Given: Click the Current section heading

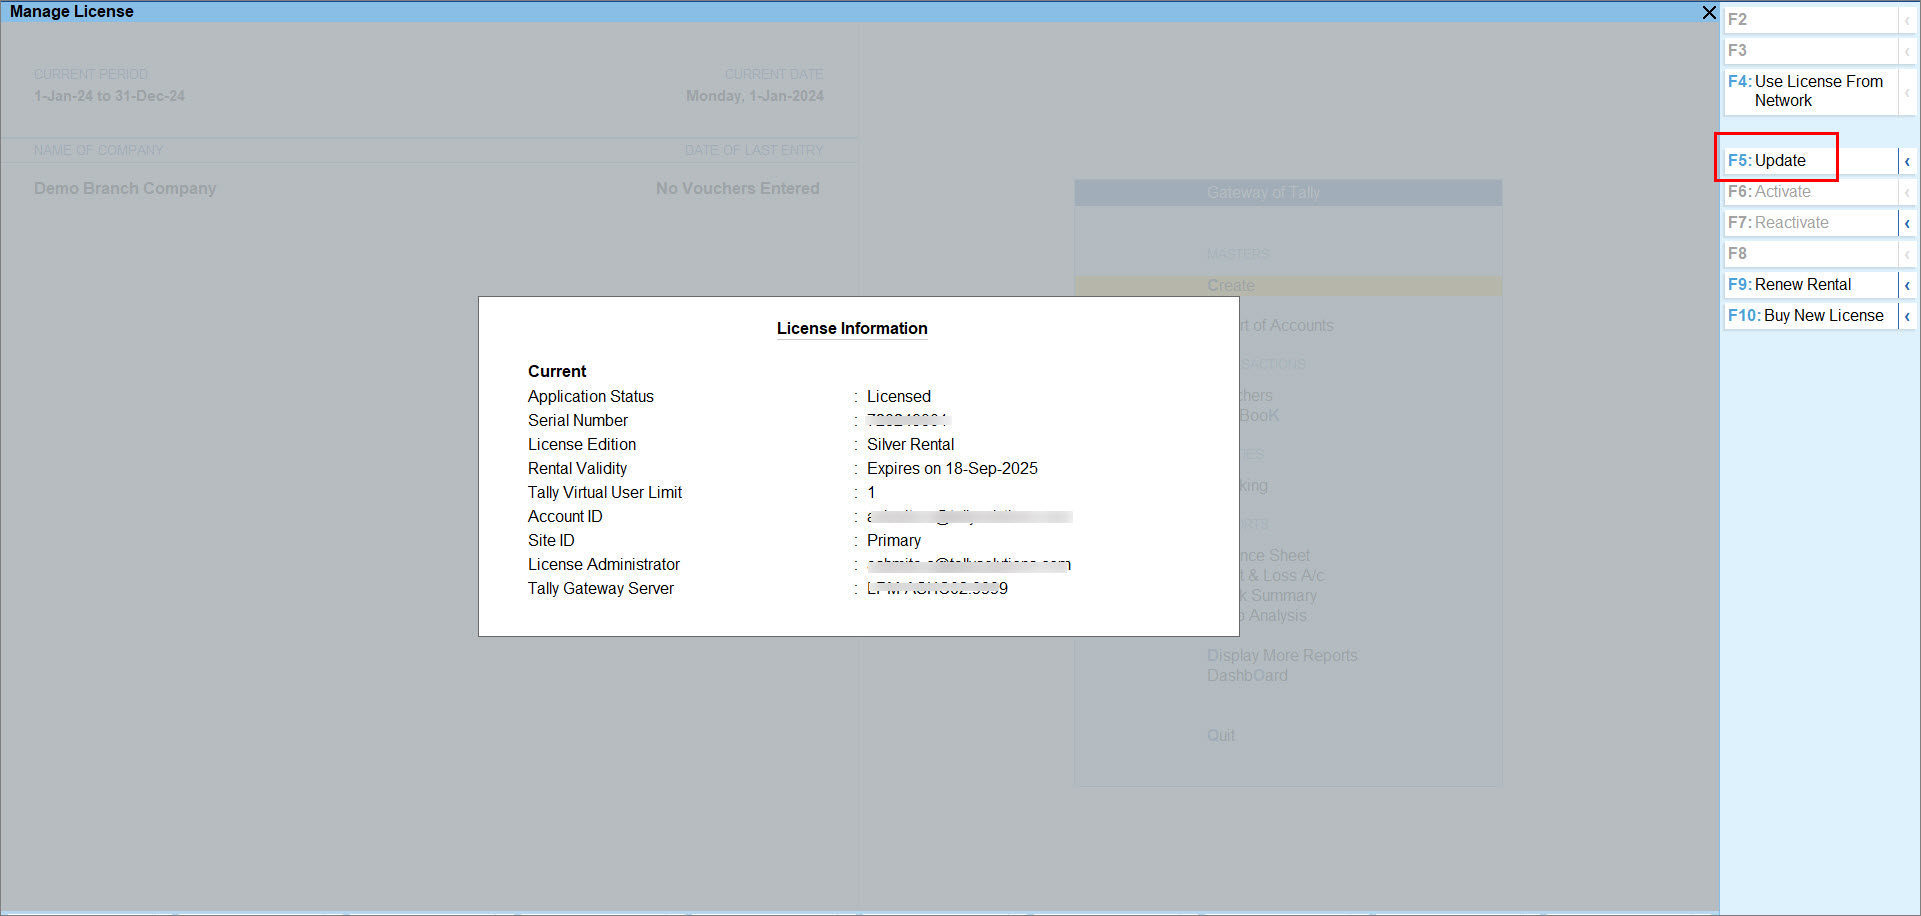Looking at the screenshot, I should click(557, 372).
